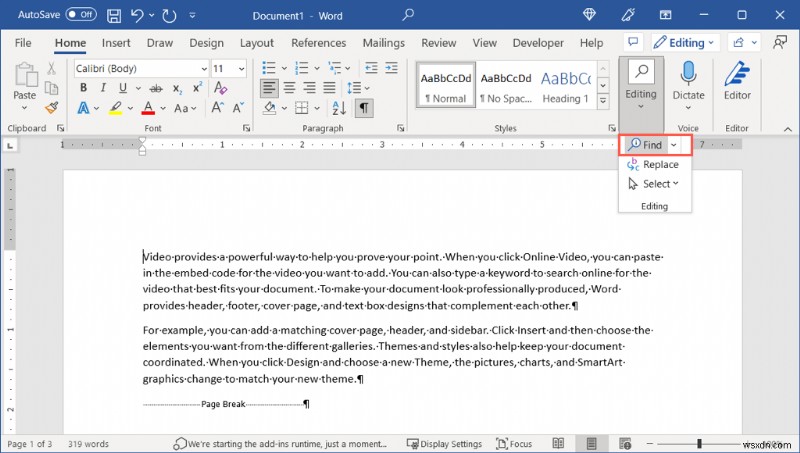This screenshot has height=453, width=800.
Task: Open the Insert tab
Action: pyautogui.click(x=116, y=43)
